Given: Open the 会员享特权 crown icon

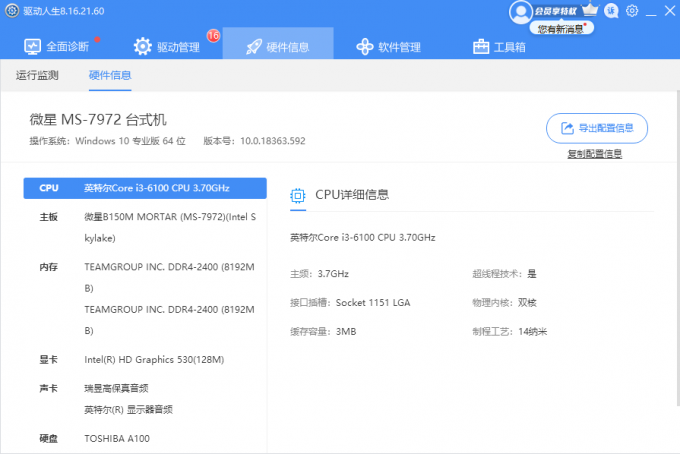Looking at the screenshot, I should (x=589, y=10).
